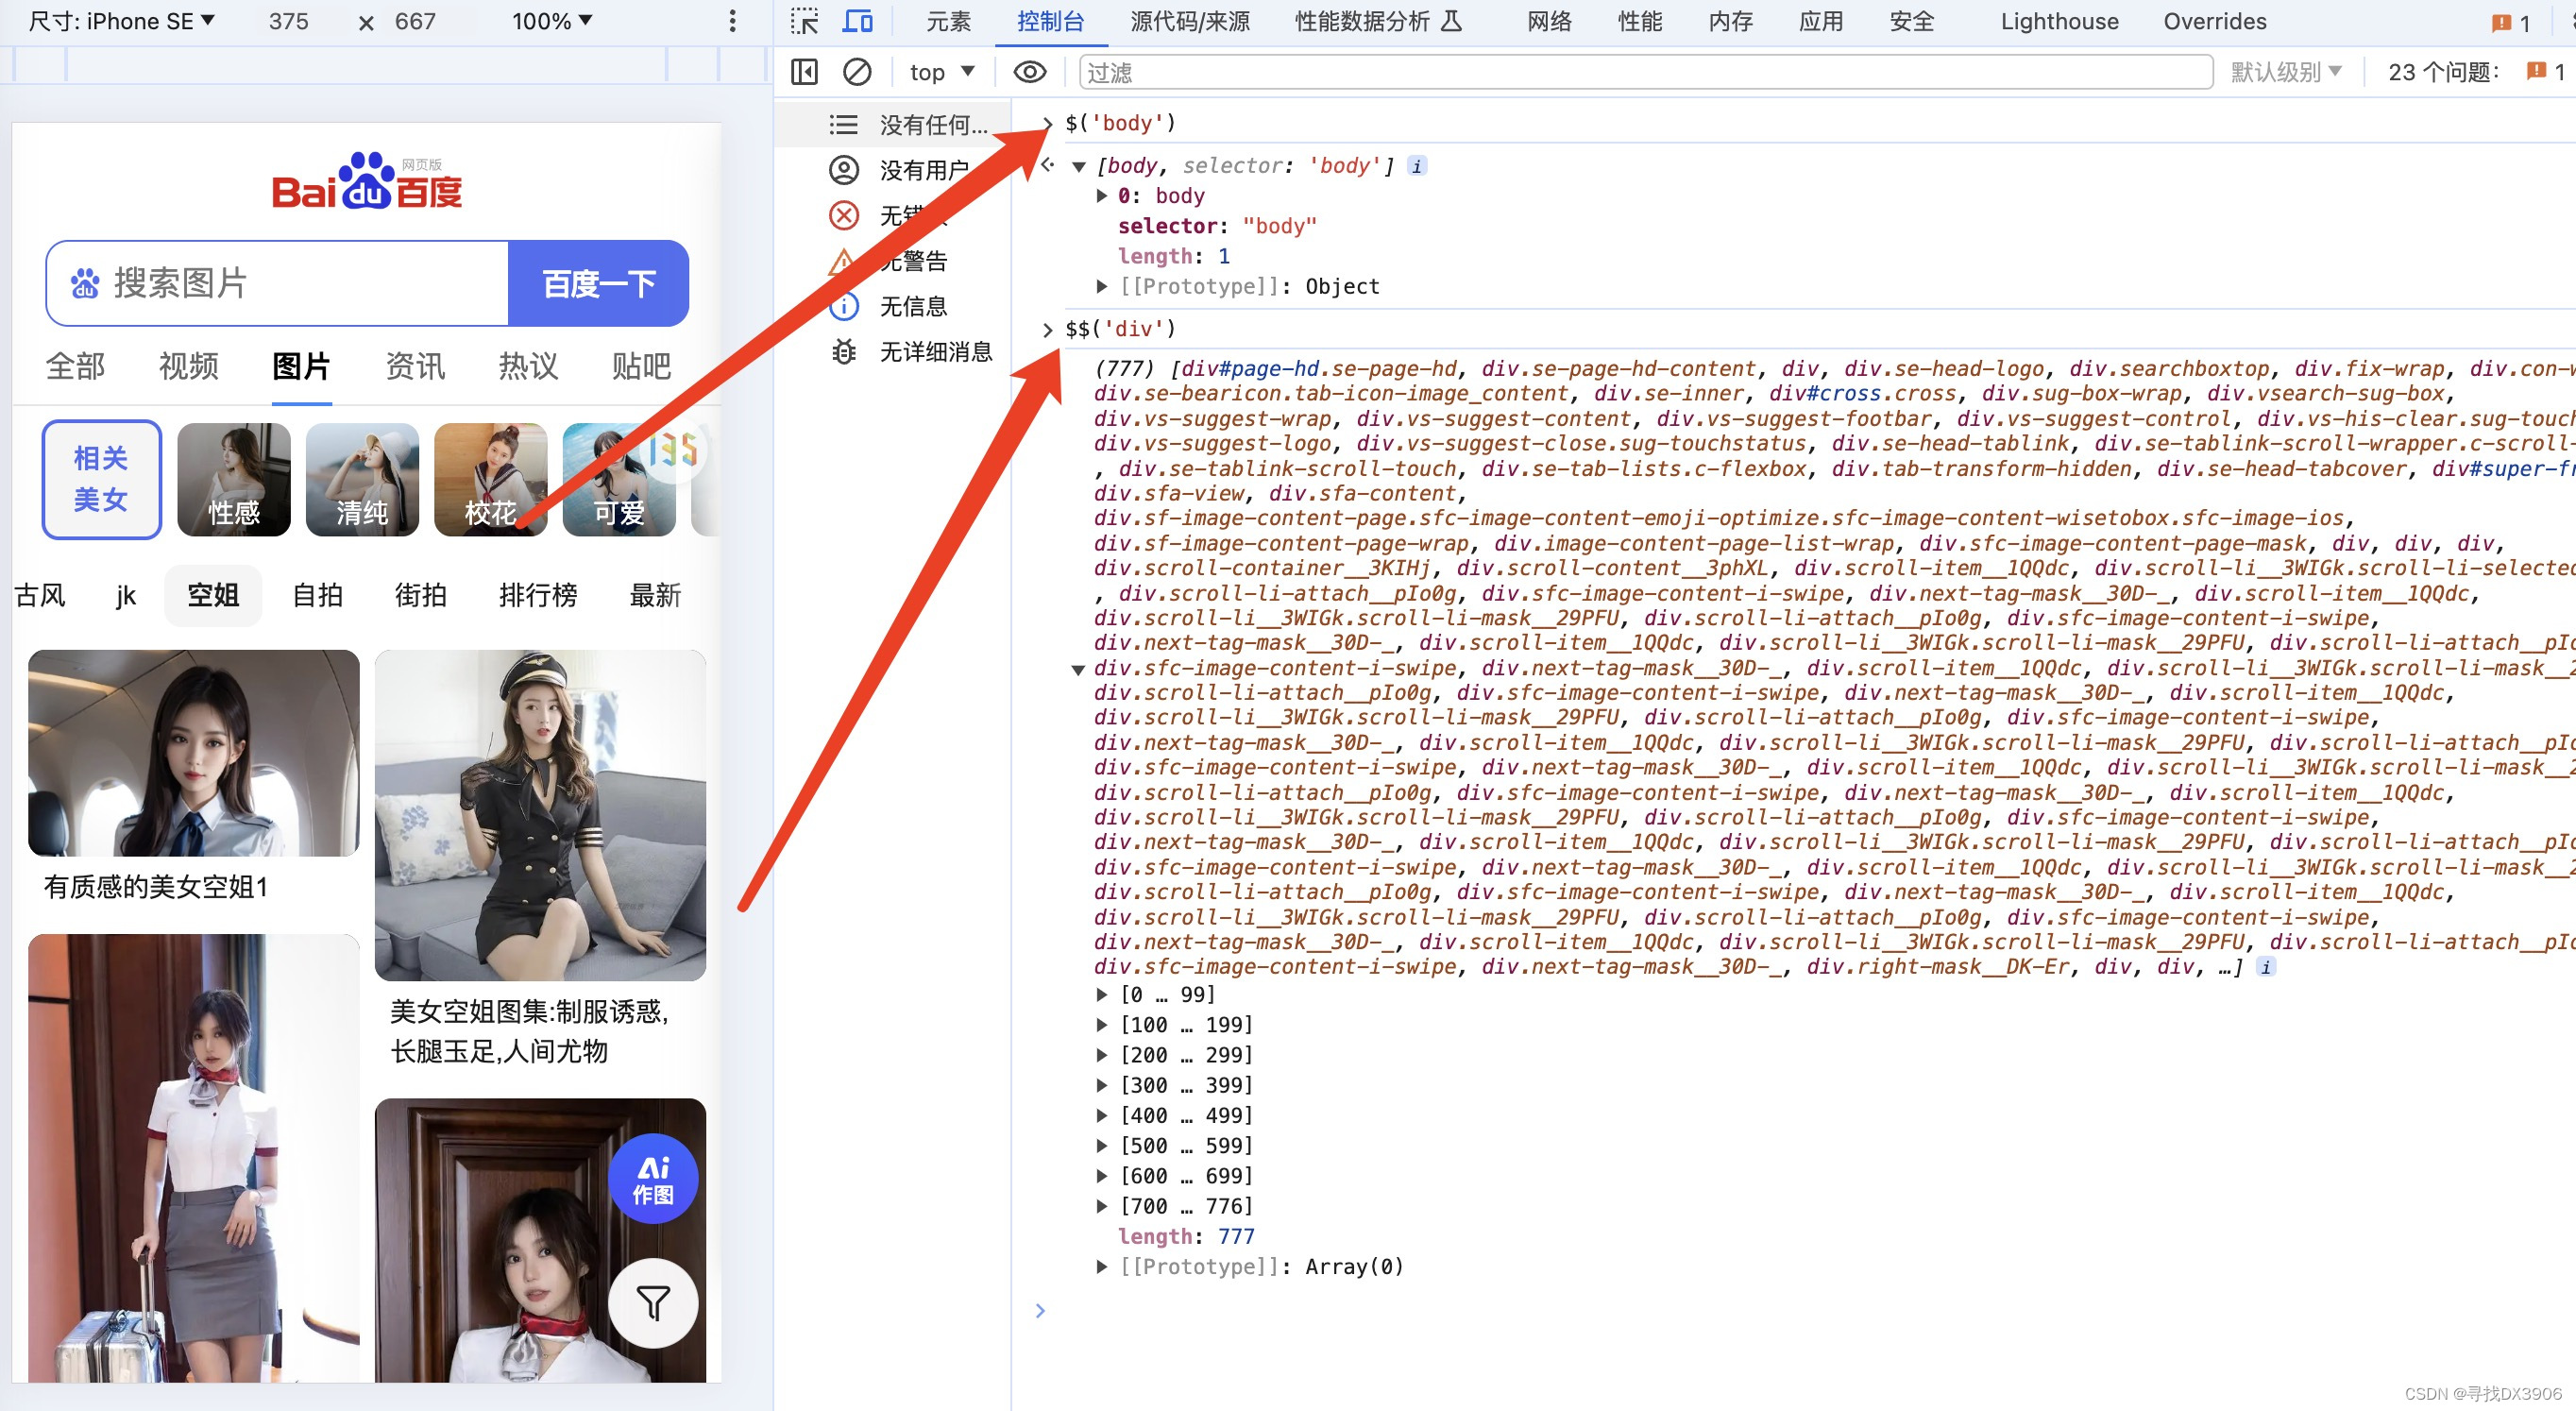Click the console 过滤 filter input
Screen dimensions: 2576x1411
pos(1640,72)
